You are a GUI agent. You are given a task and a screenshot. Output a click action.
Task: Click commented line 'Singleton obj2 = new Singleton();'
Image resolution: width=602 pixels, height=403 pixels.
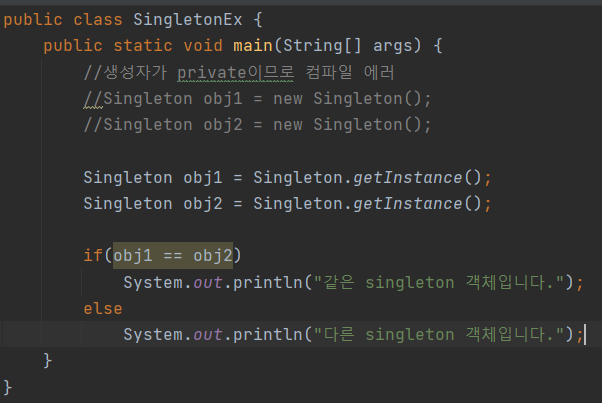click(258, 125)
